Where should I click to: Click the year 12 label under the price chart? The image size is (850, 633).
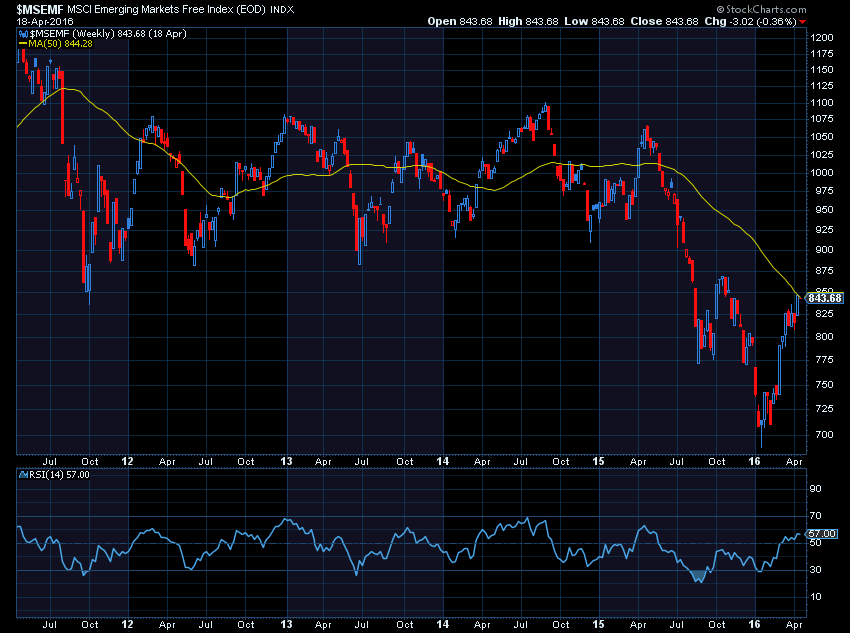click(x=127, y=461)
